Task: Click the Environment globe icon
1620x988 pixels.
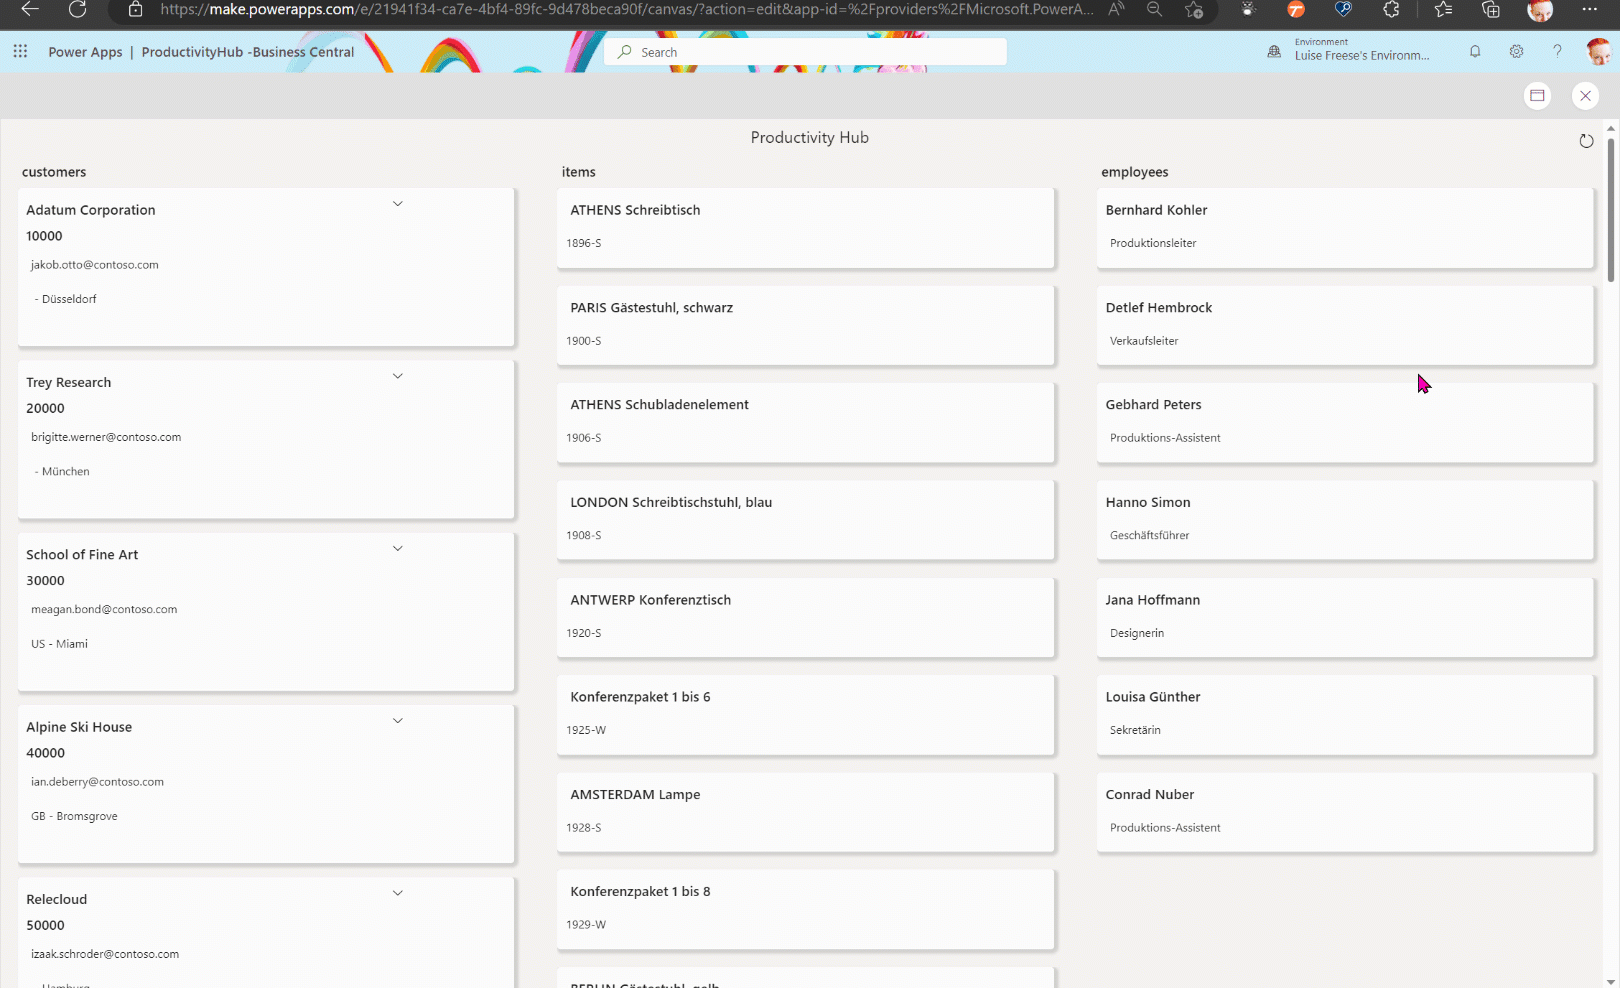Action: click(x=1274, y=51)
